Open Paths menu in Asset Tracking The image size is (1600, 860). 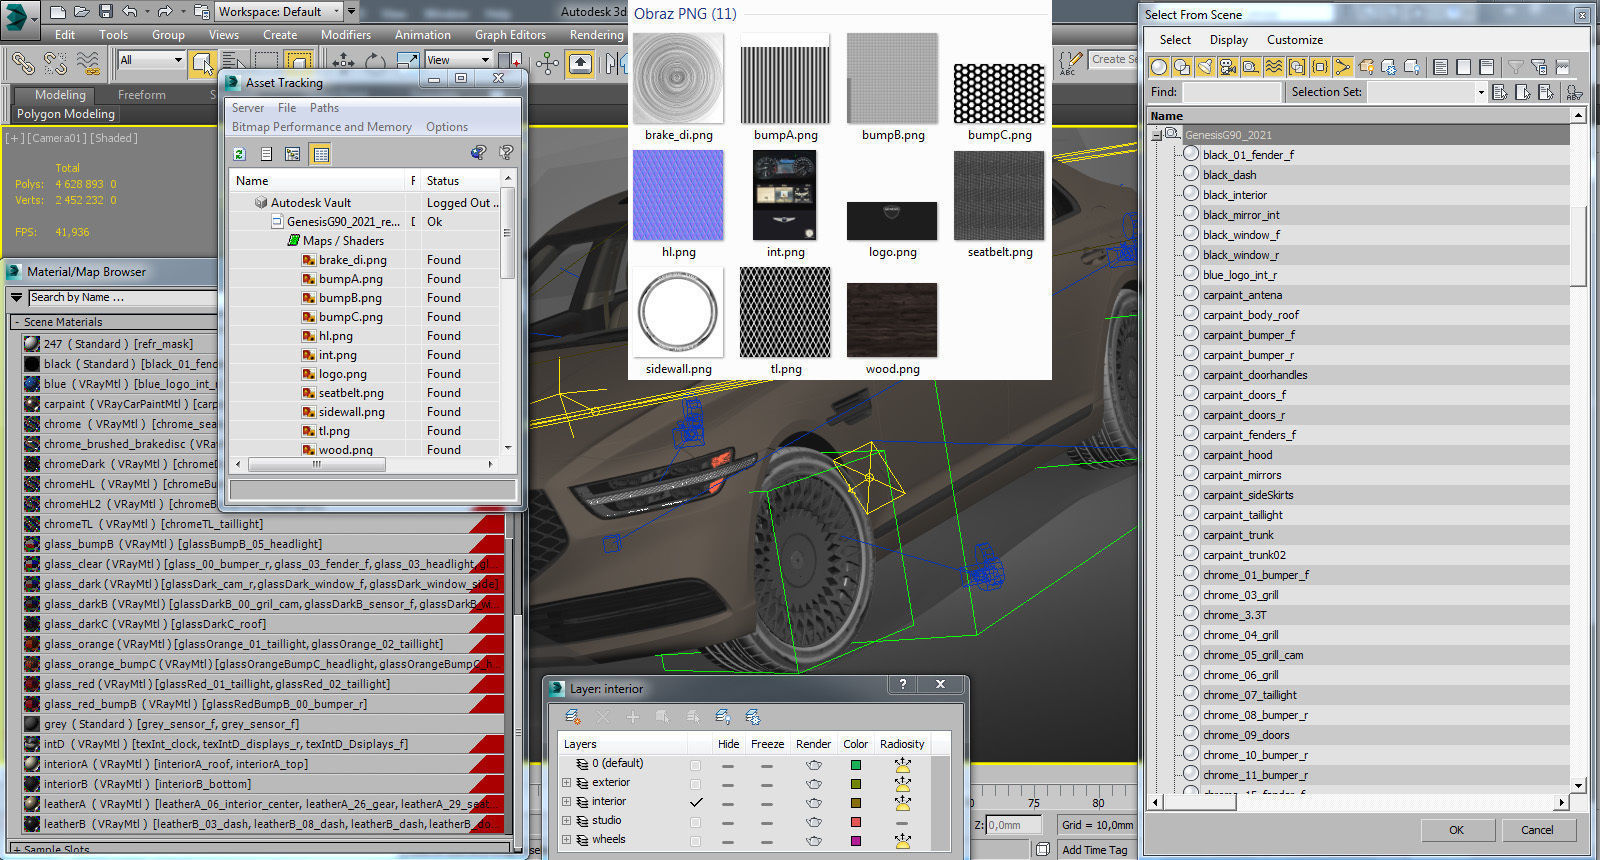point(324,108)
